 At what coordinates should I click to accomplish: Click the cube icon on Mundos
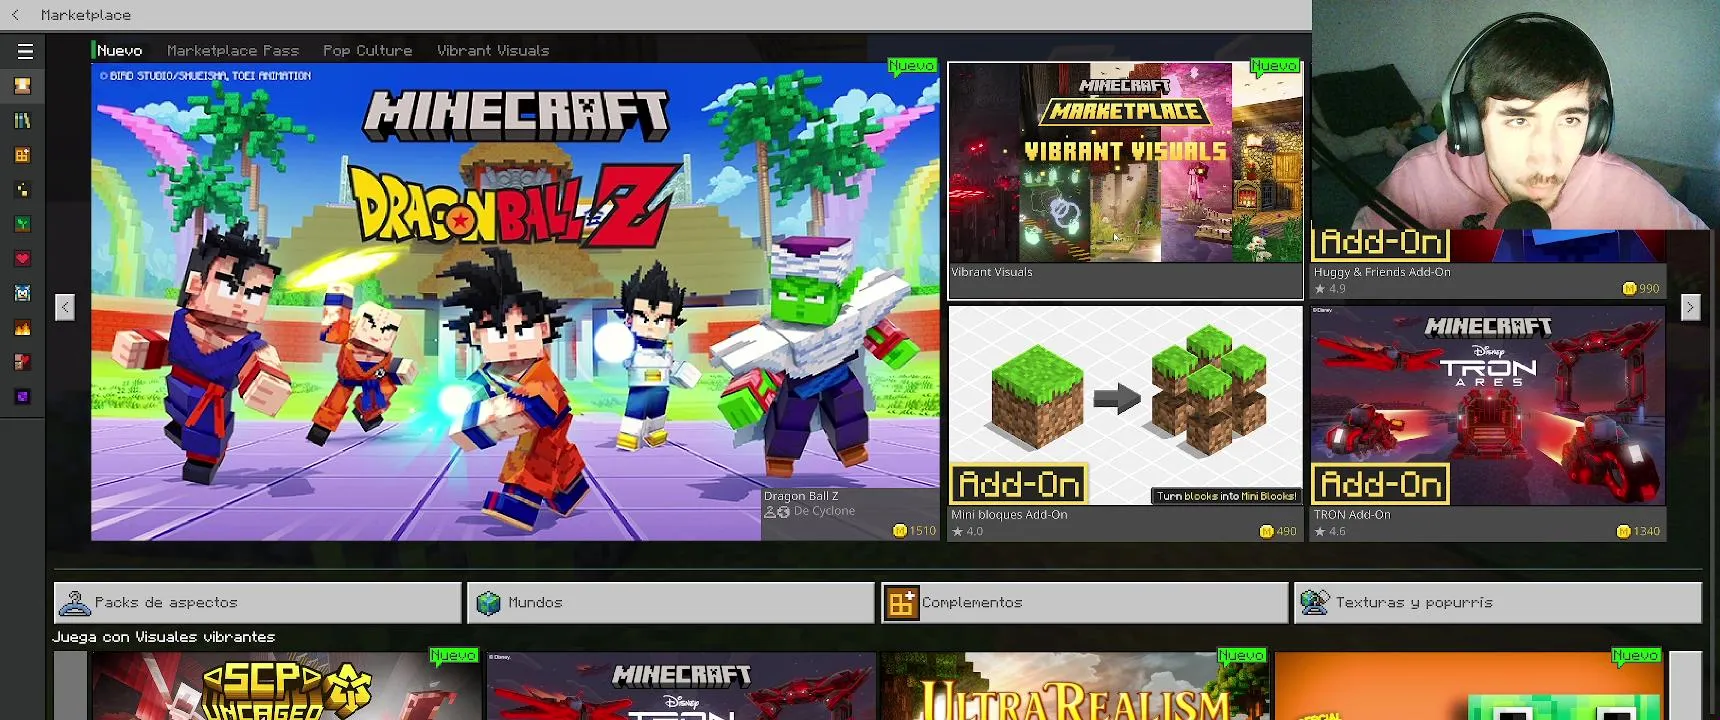[x=488, y=603]
